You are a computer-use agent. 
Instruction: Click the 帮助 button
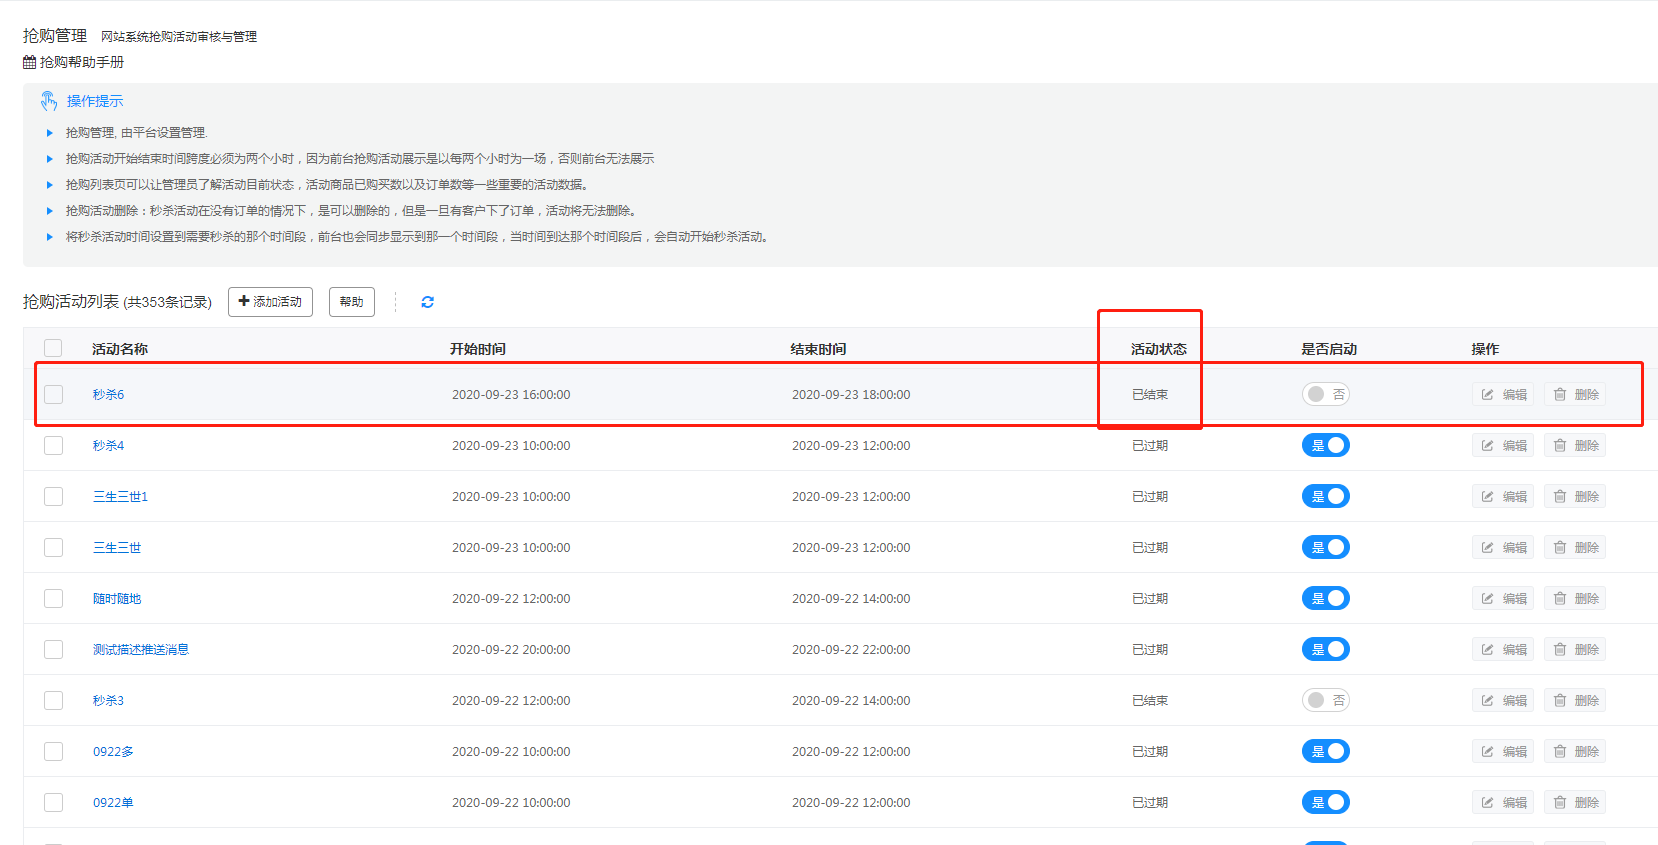[x=351, y=302]
